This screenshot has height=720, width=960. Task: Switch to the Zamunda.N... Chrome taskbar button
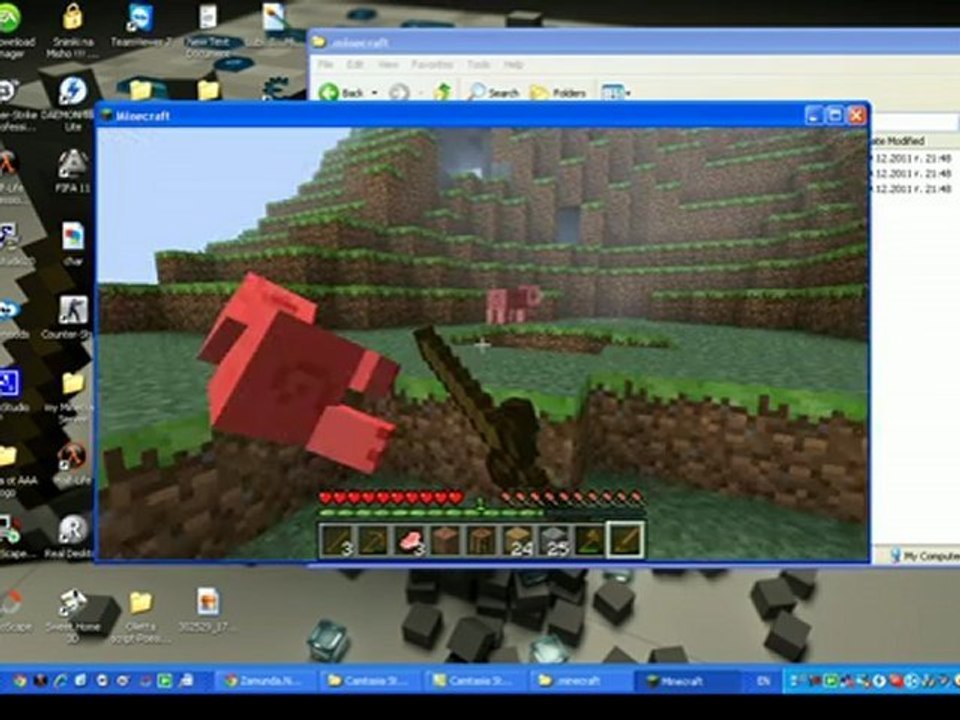point(264,681)
